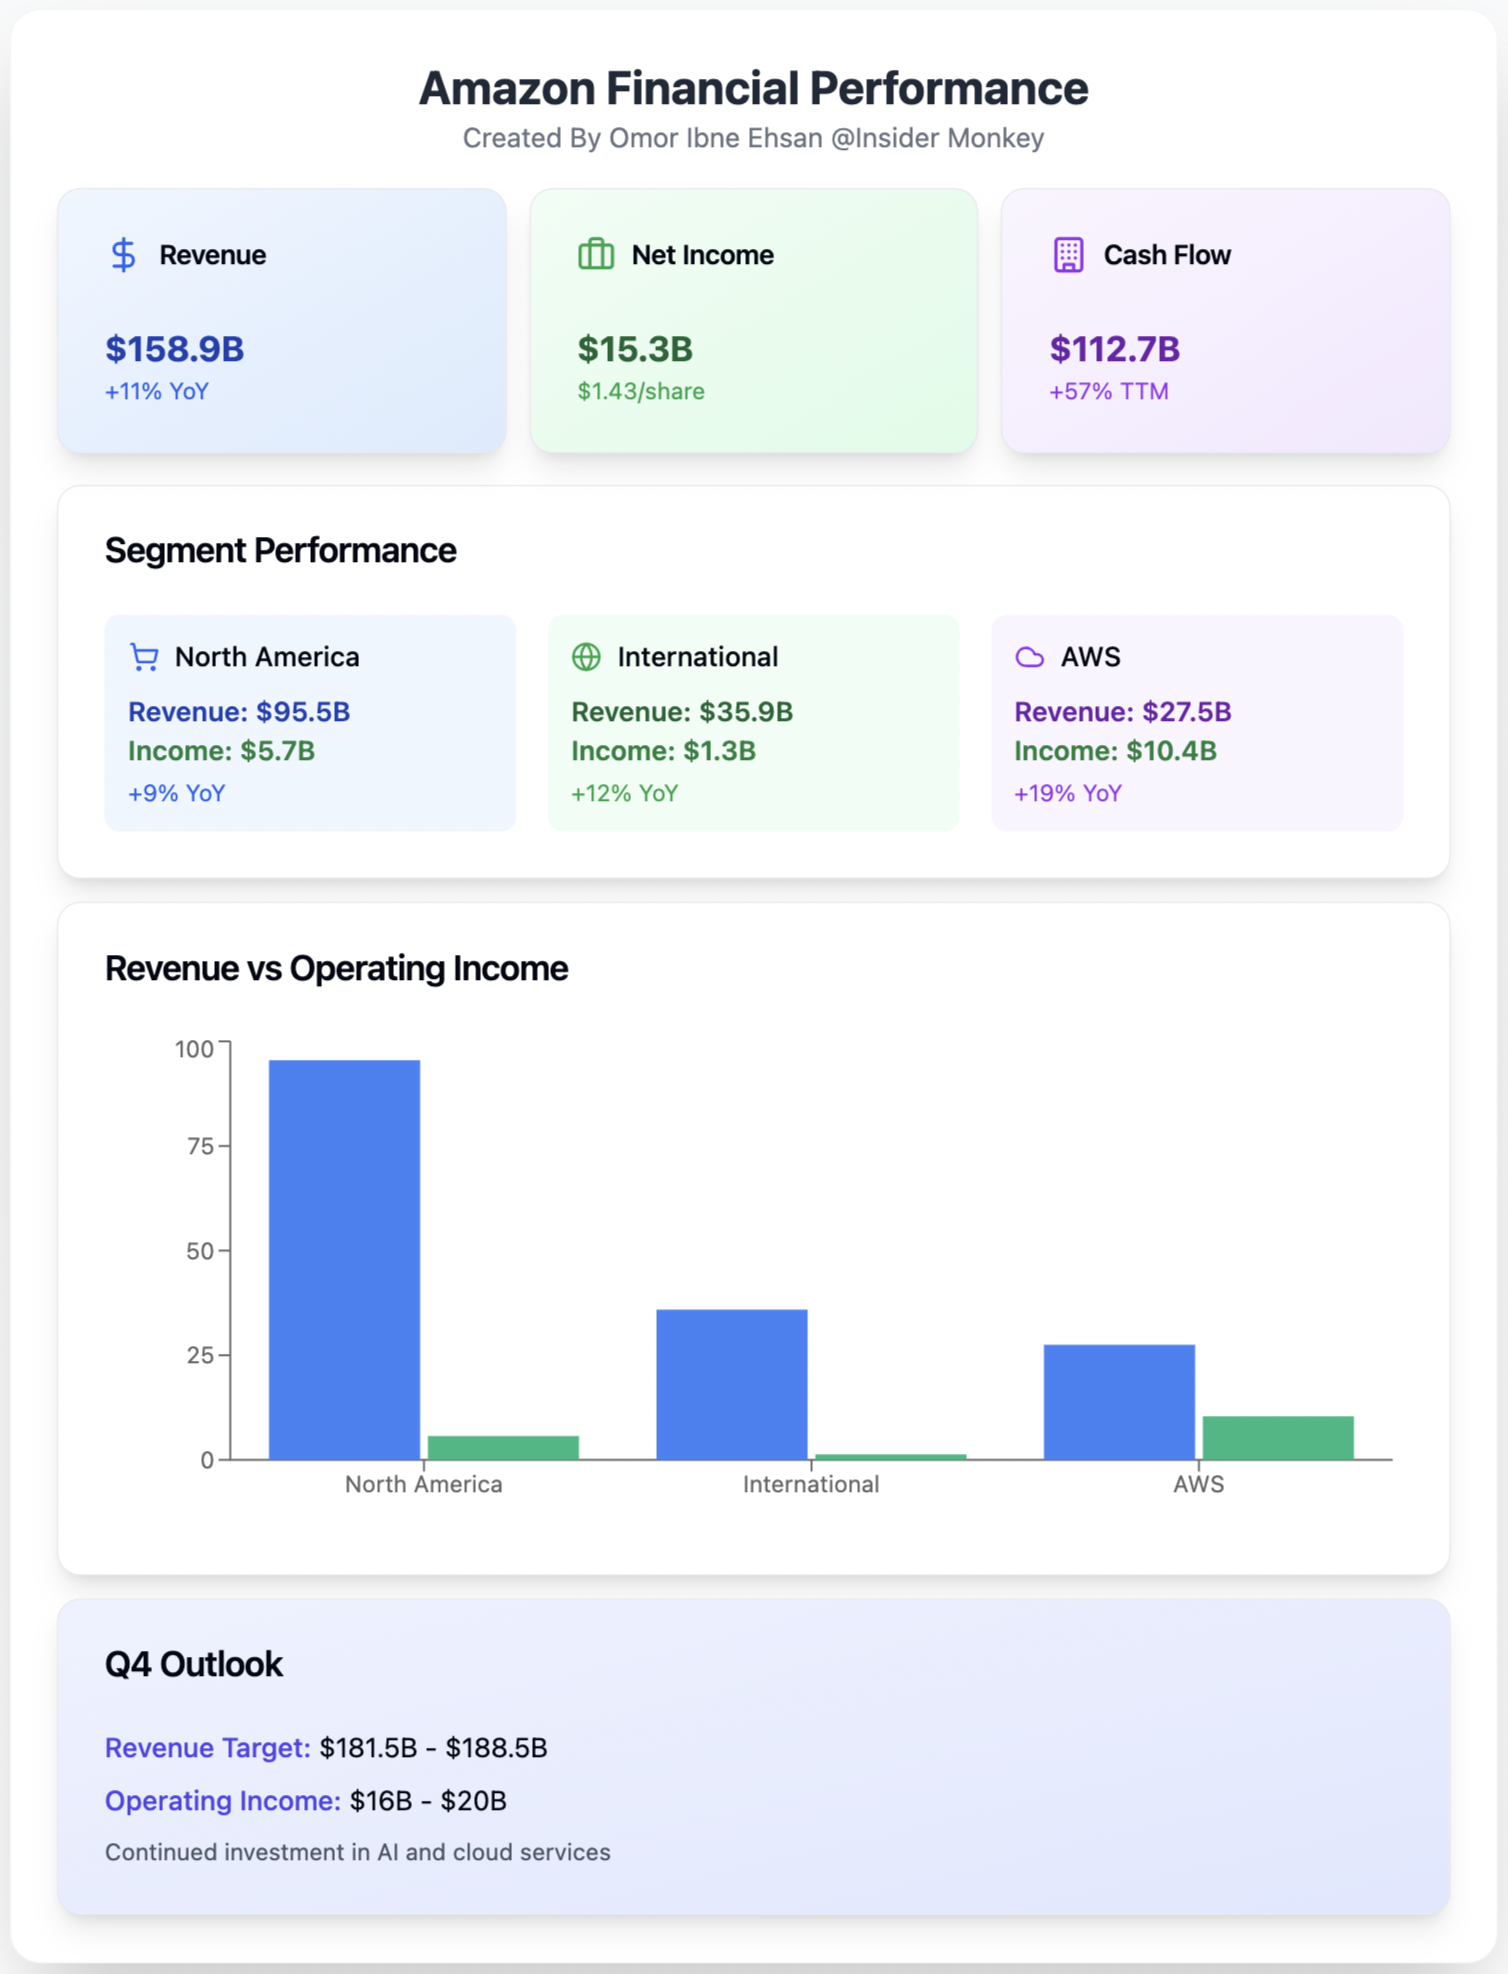Select the $158.9B revenue figure

(x=175, y=349)
